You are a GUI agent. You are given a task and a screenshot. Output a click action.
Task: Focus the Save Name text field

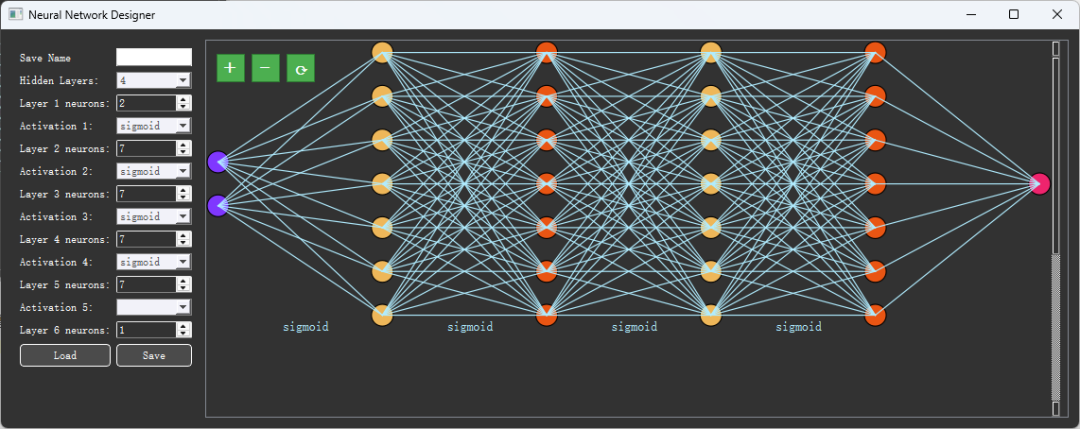click(154, 57)
